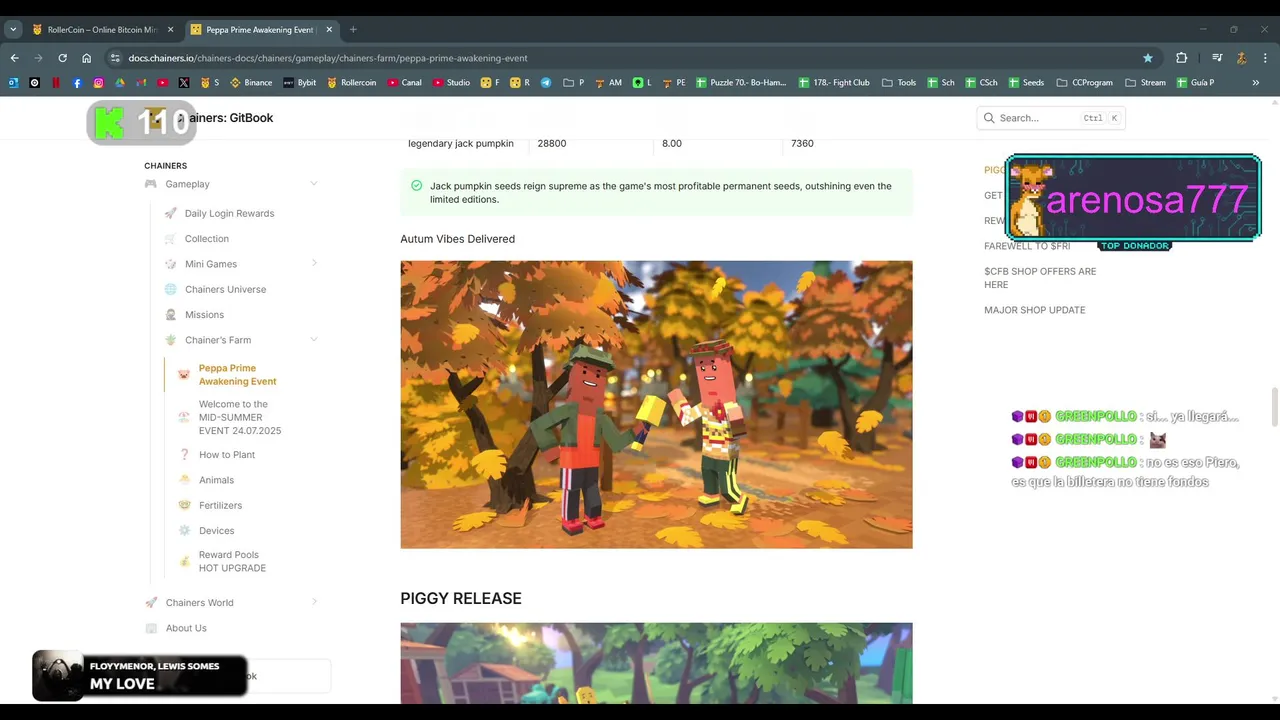The height and width of the screenshot is (720, 1280).
Task: Go to the browser home page
Action: coord(87,58)
